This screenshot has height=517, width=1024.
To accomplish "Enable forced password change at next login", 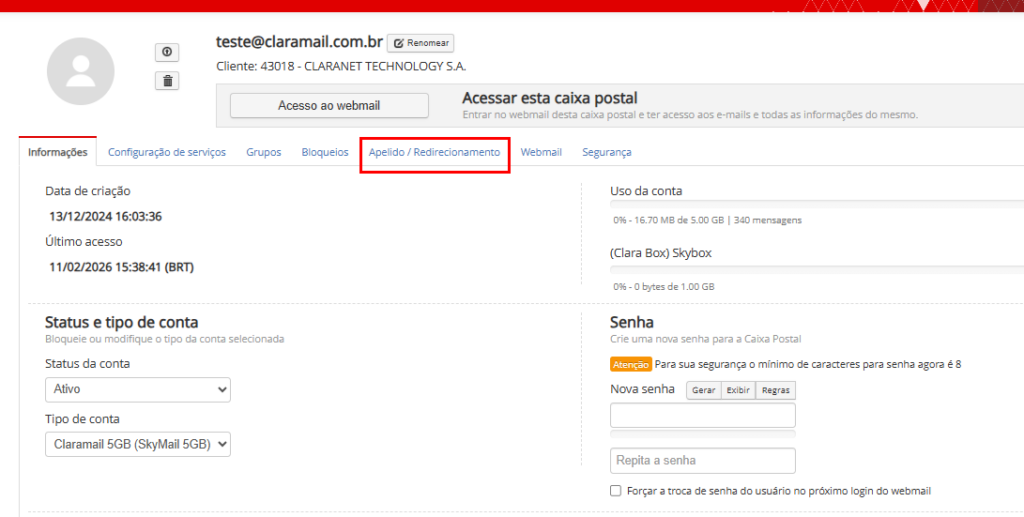I will [616, 491].
